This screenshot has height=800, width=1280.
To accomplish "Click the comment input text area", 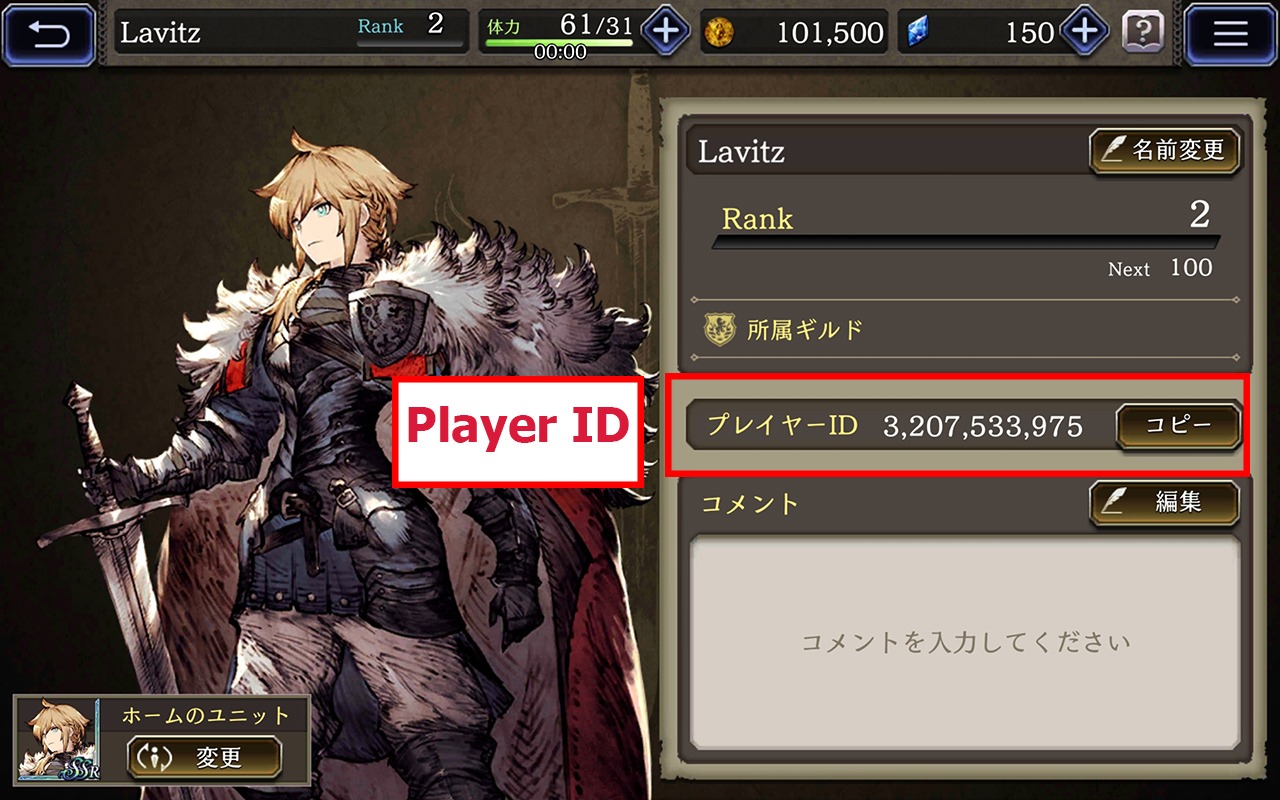I will pyautogui.click(x=965, y=642).
